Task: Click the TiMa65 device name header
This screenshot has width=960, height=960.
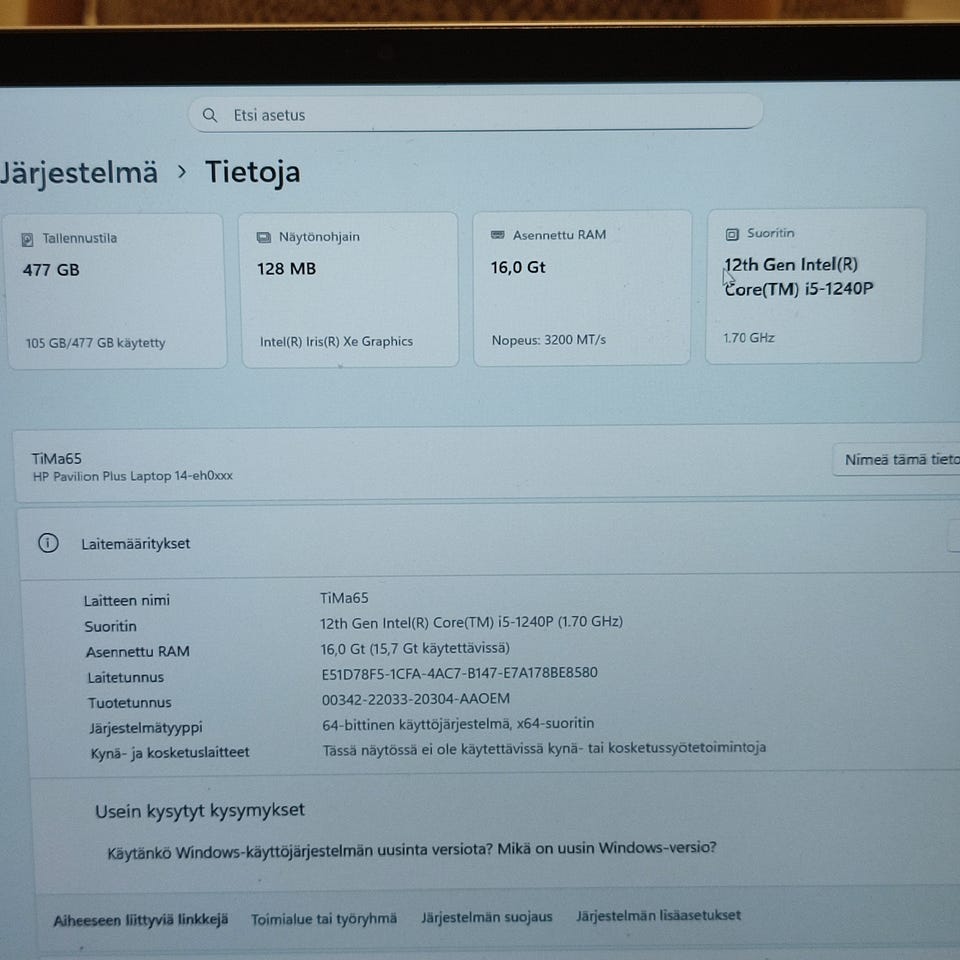Action: (x=56, y=458)
